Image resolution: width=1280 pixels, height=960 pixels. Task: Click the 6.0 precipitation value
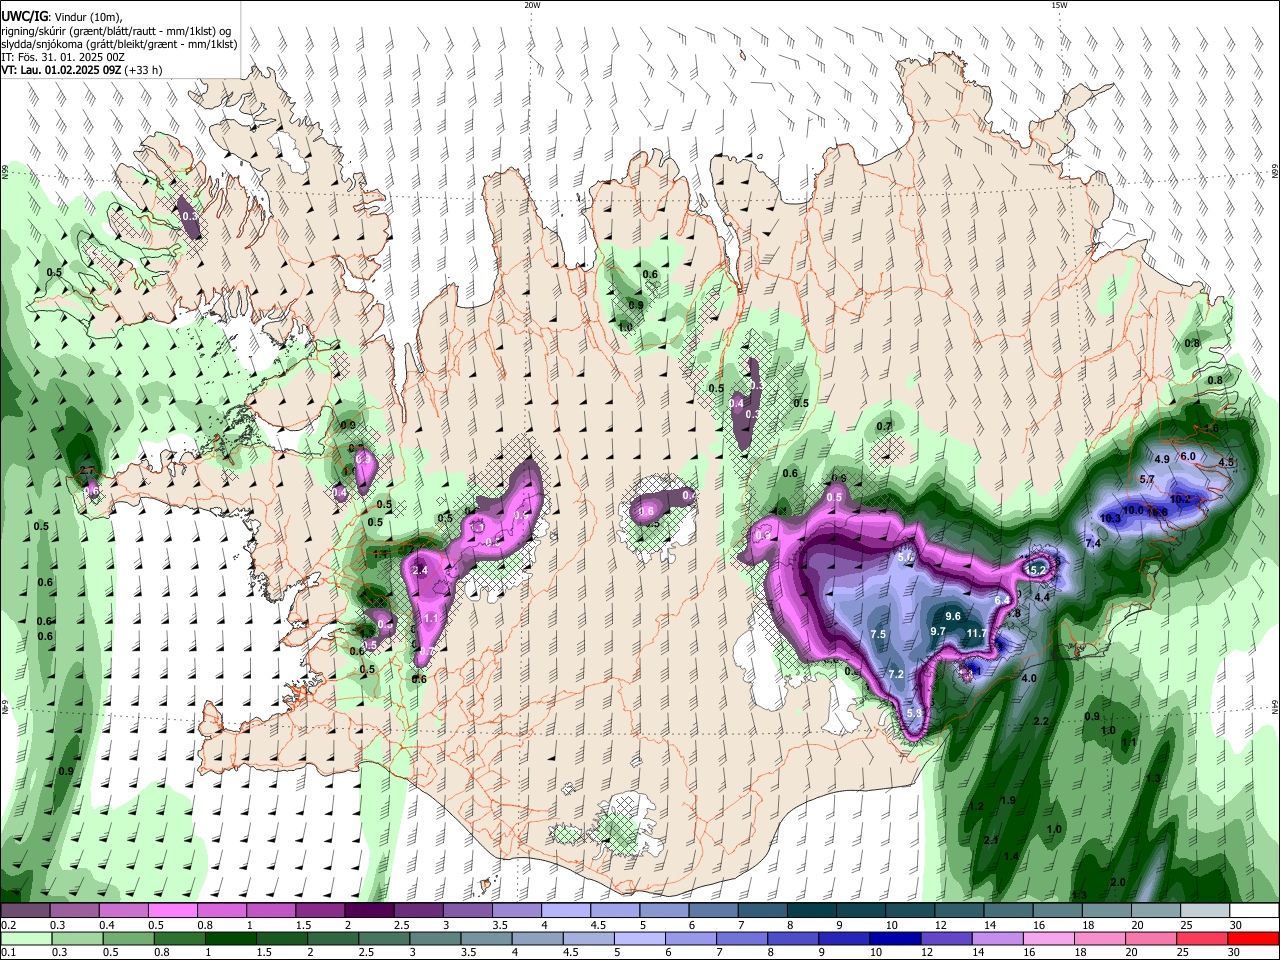click(x=1188, y=456)
